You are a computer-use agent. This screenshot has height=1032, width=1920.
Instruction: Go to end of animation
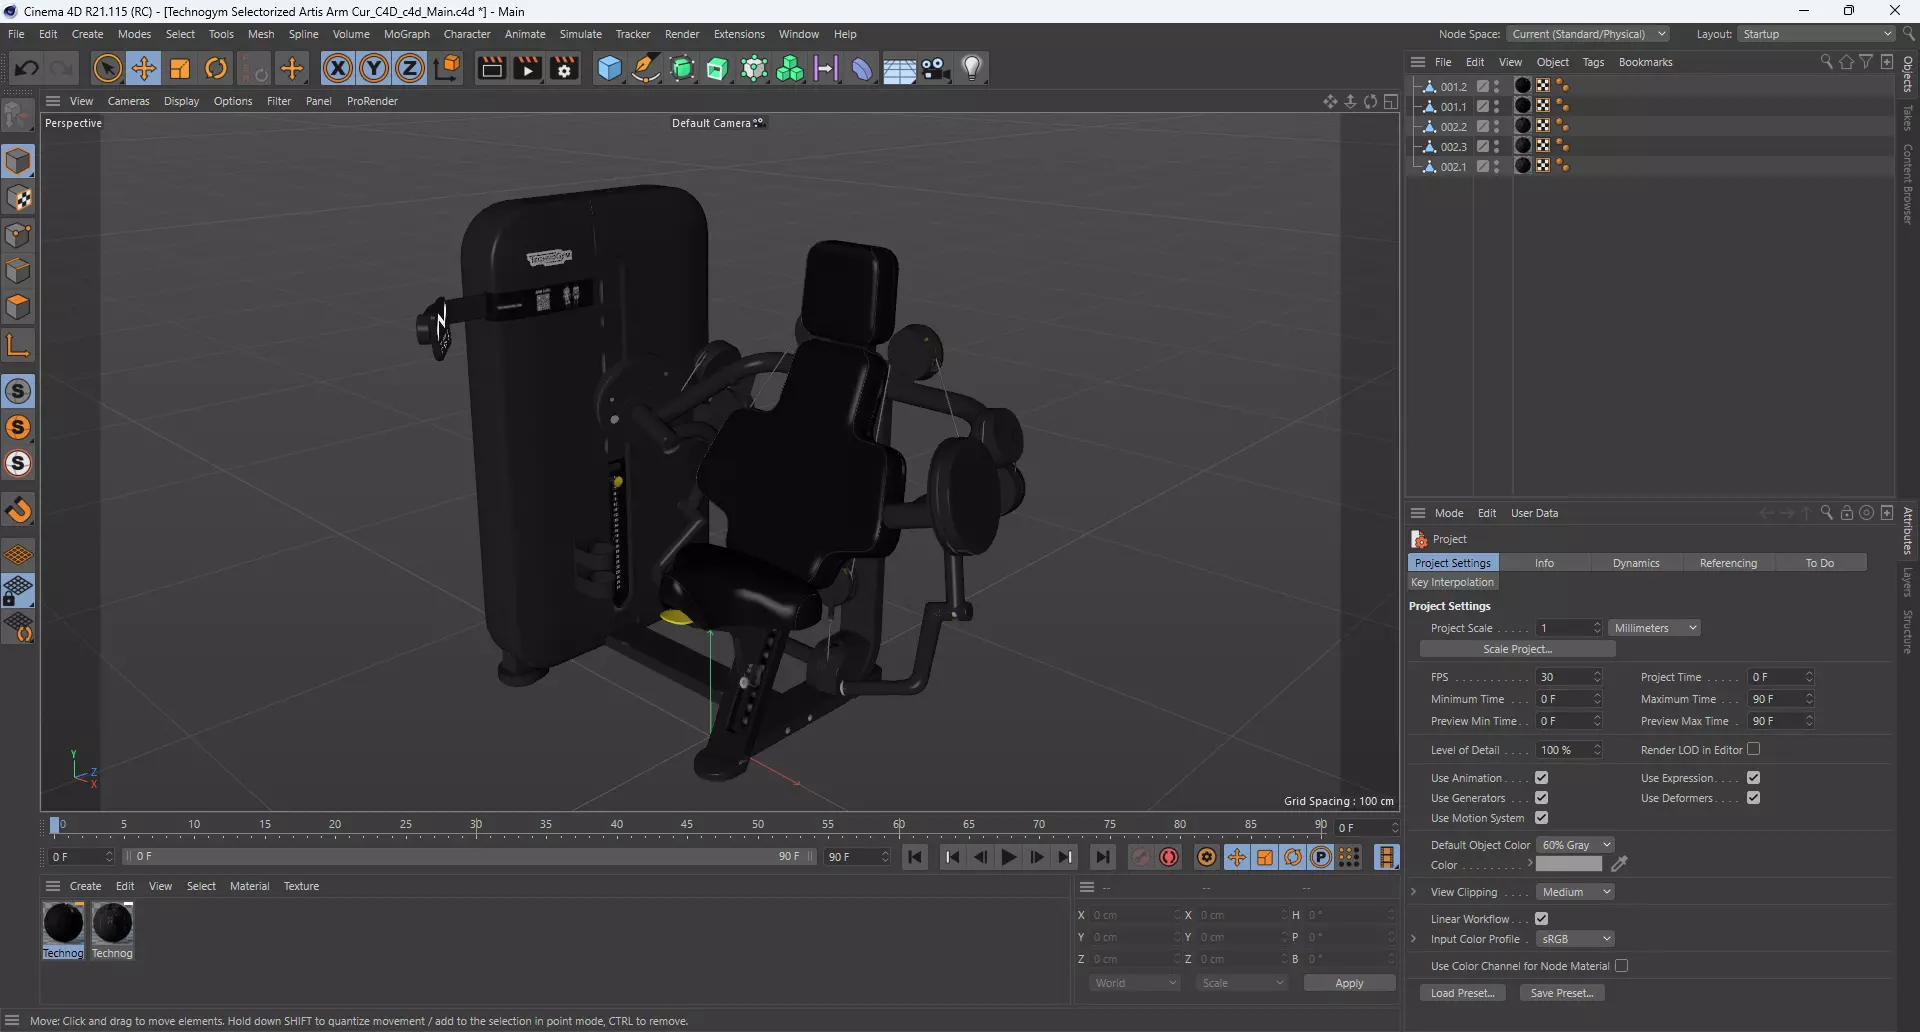pos(1102,857)
